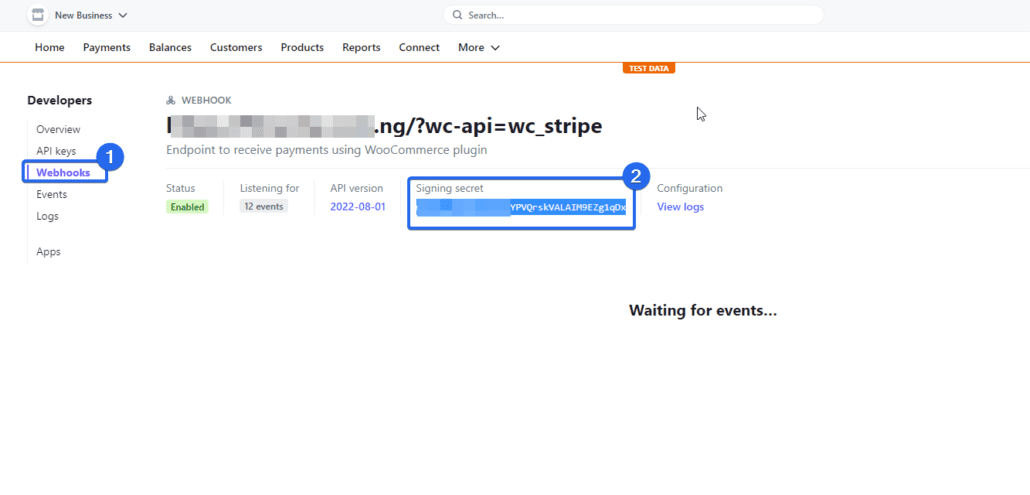Viewport: 1030px width, 495px height.
Task: Click the webhook icon beside WEBHOOK label
Action: coord(171,100)
